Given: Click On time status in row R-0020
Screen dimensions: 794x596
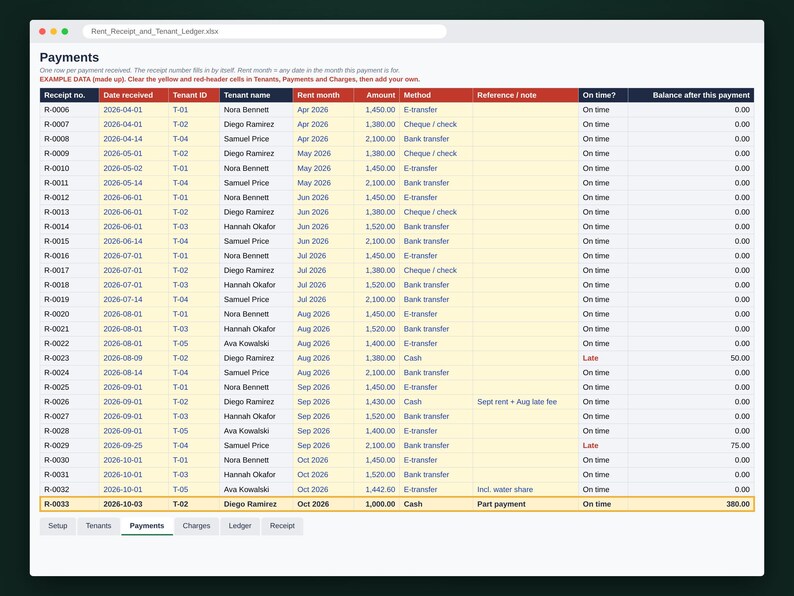Looking at the screenshot, I should point(603,314).
